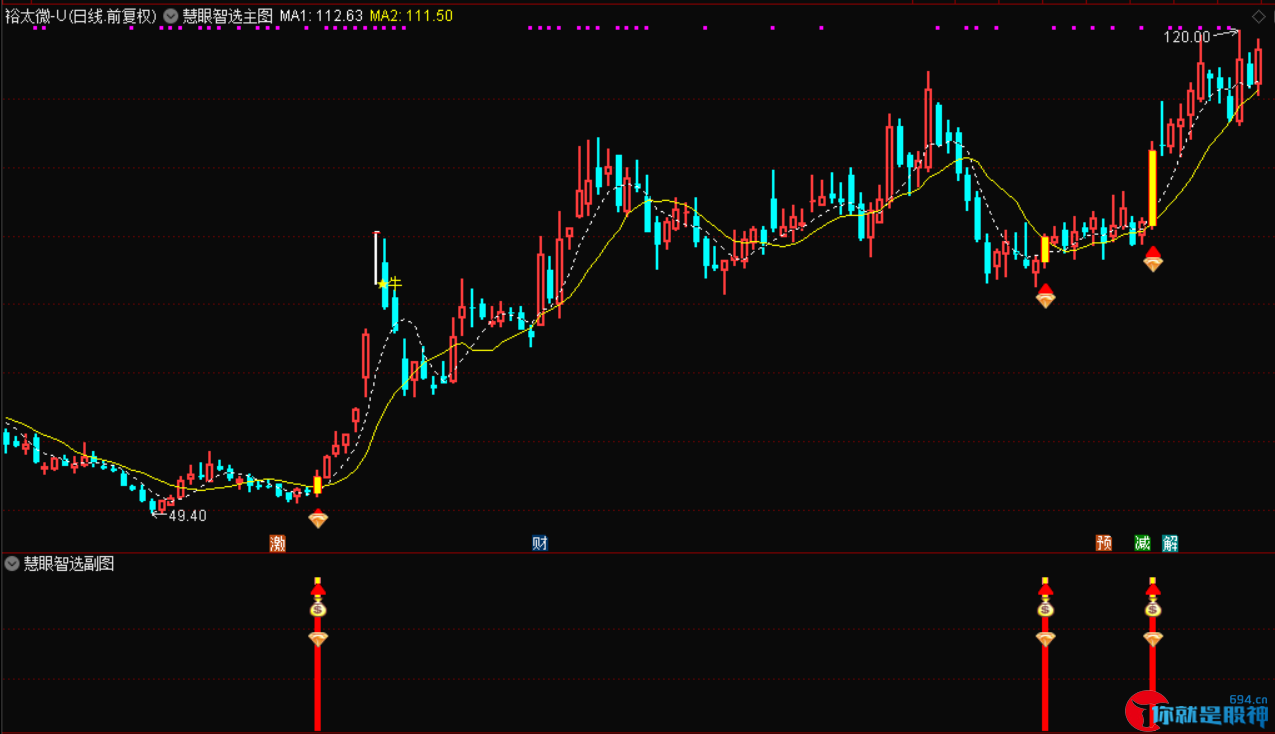
Task: Click the yellow MA2: 111.50 value
Action: (x=411, y=16)
